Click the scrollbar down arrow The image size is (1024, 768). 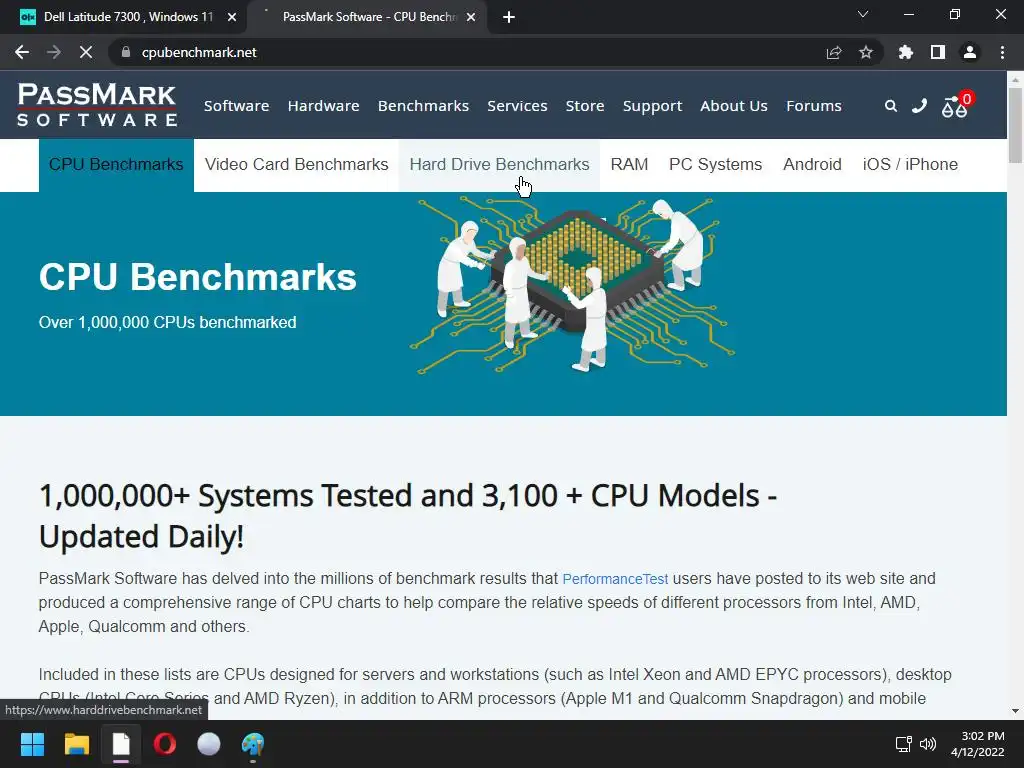pyautogui.click(x=1015, y=711)
